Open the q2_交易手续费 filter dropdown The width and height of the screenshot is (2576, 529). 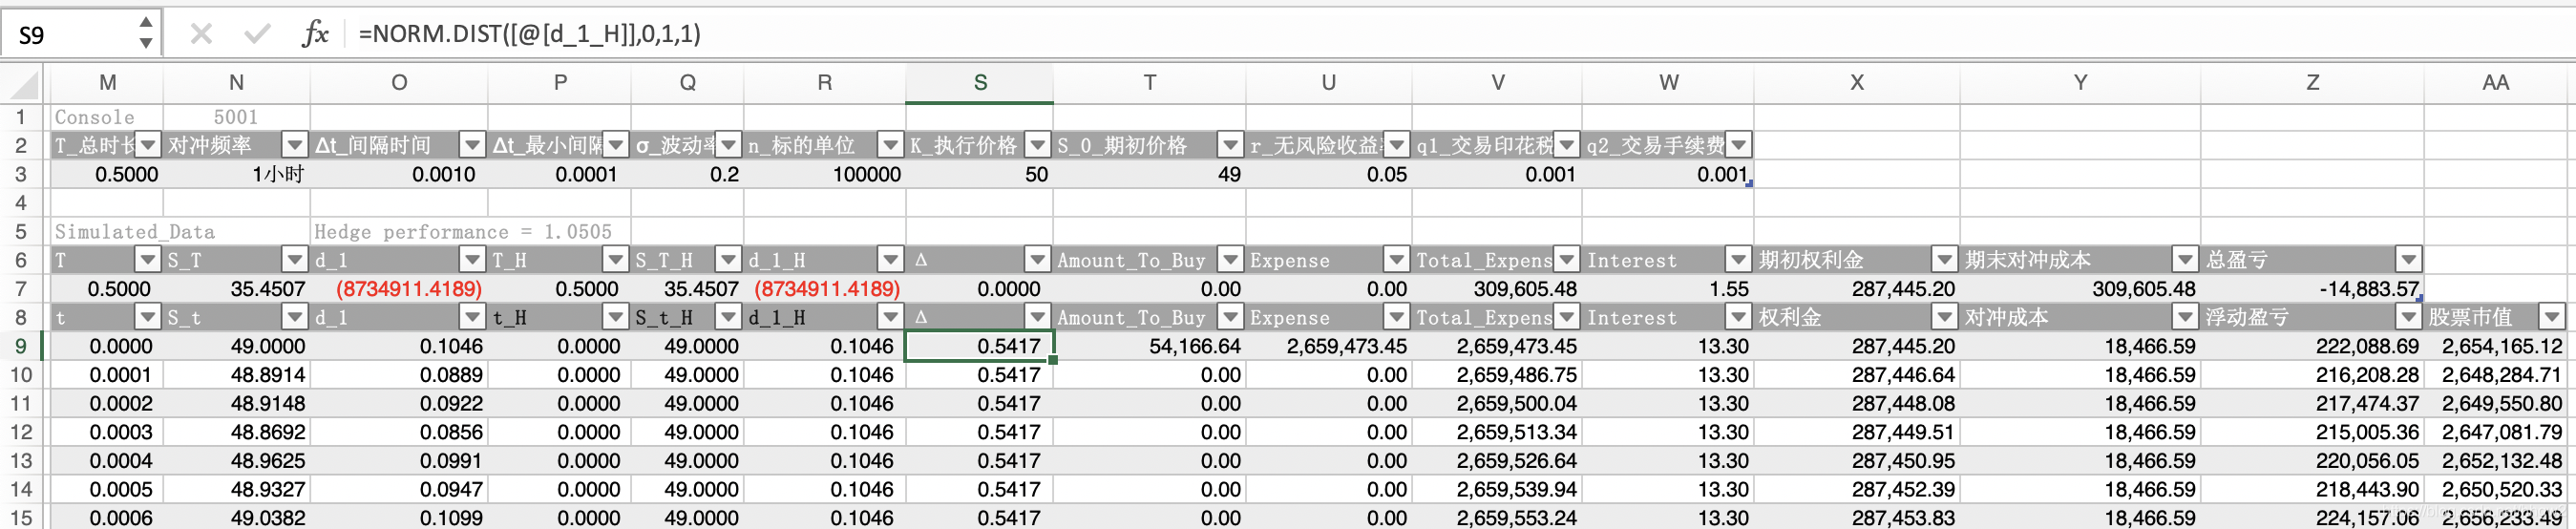pyautogui.click(x=1738, y=145)
